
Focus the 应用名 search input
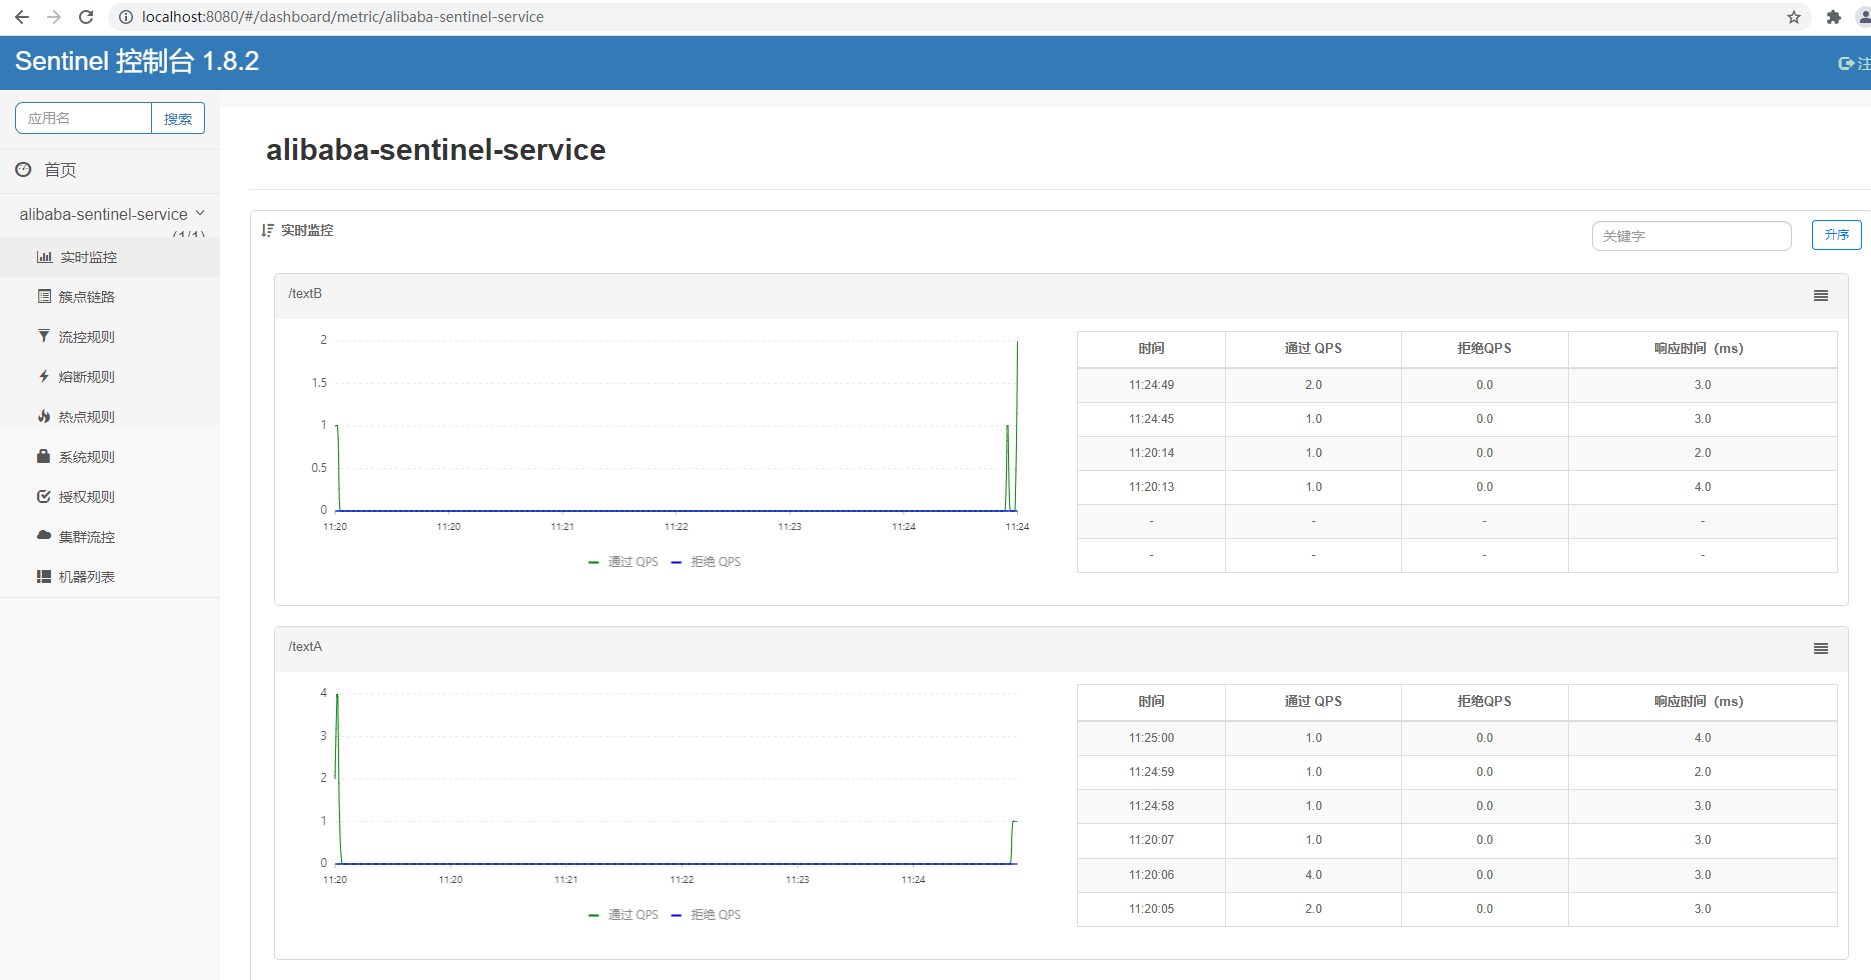(x=83, y=118)
